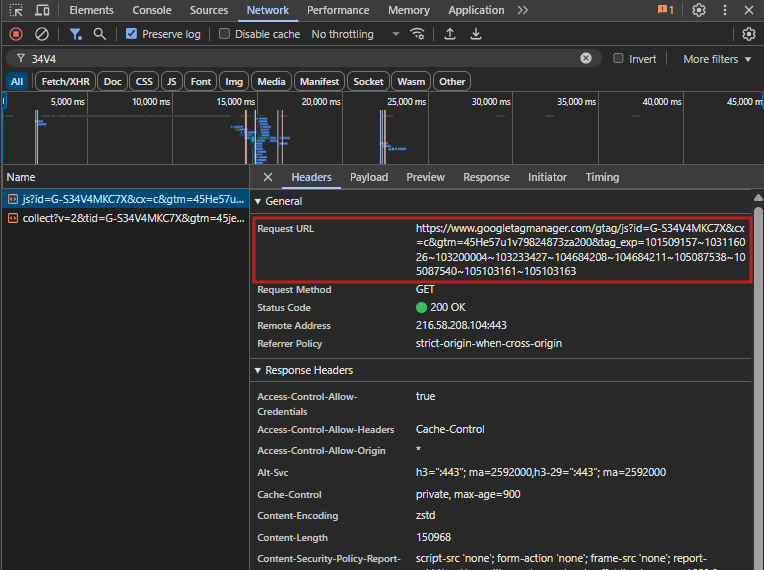Open the No throttling dropdown
The height and width of the screenshot is (570, 764).
355,34
